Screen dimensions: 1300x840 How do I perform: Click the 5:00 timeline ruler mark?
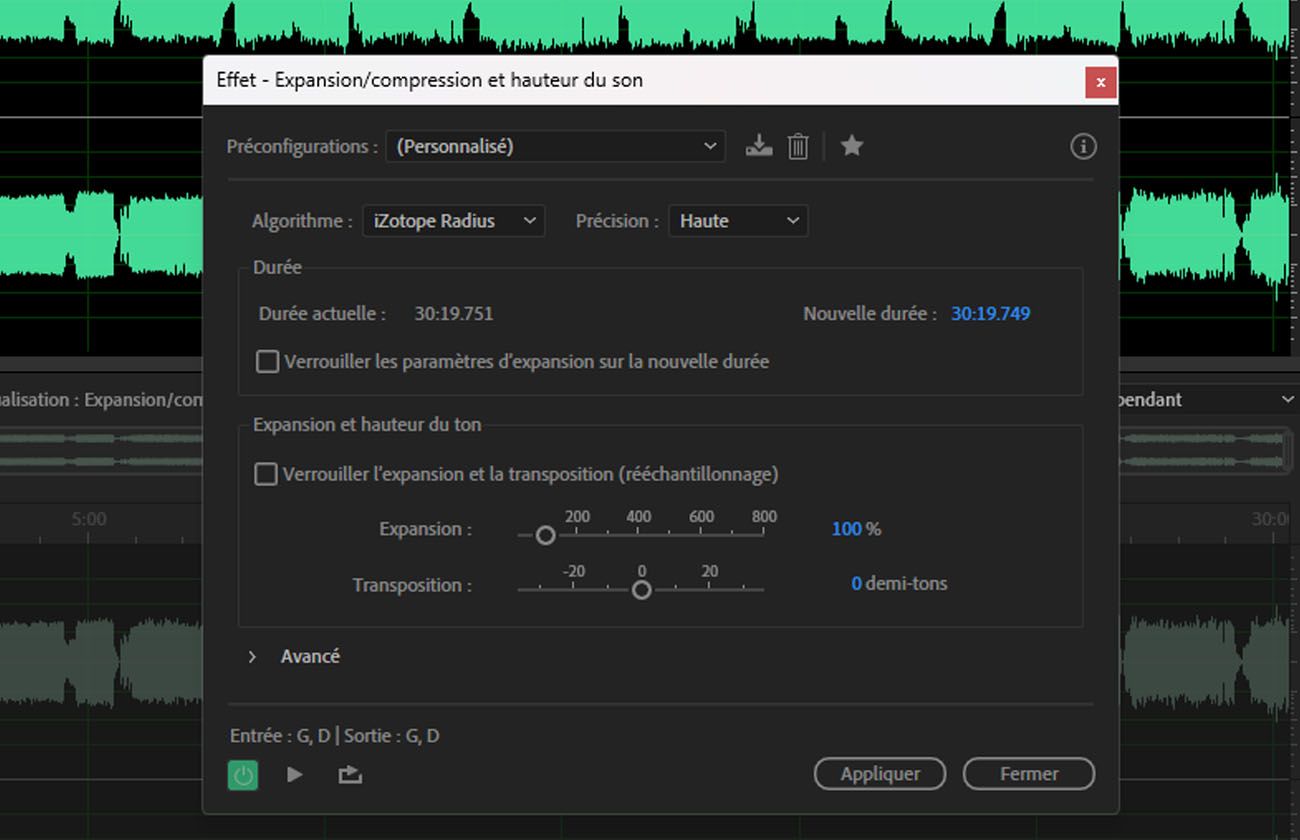point(88,519)
